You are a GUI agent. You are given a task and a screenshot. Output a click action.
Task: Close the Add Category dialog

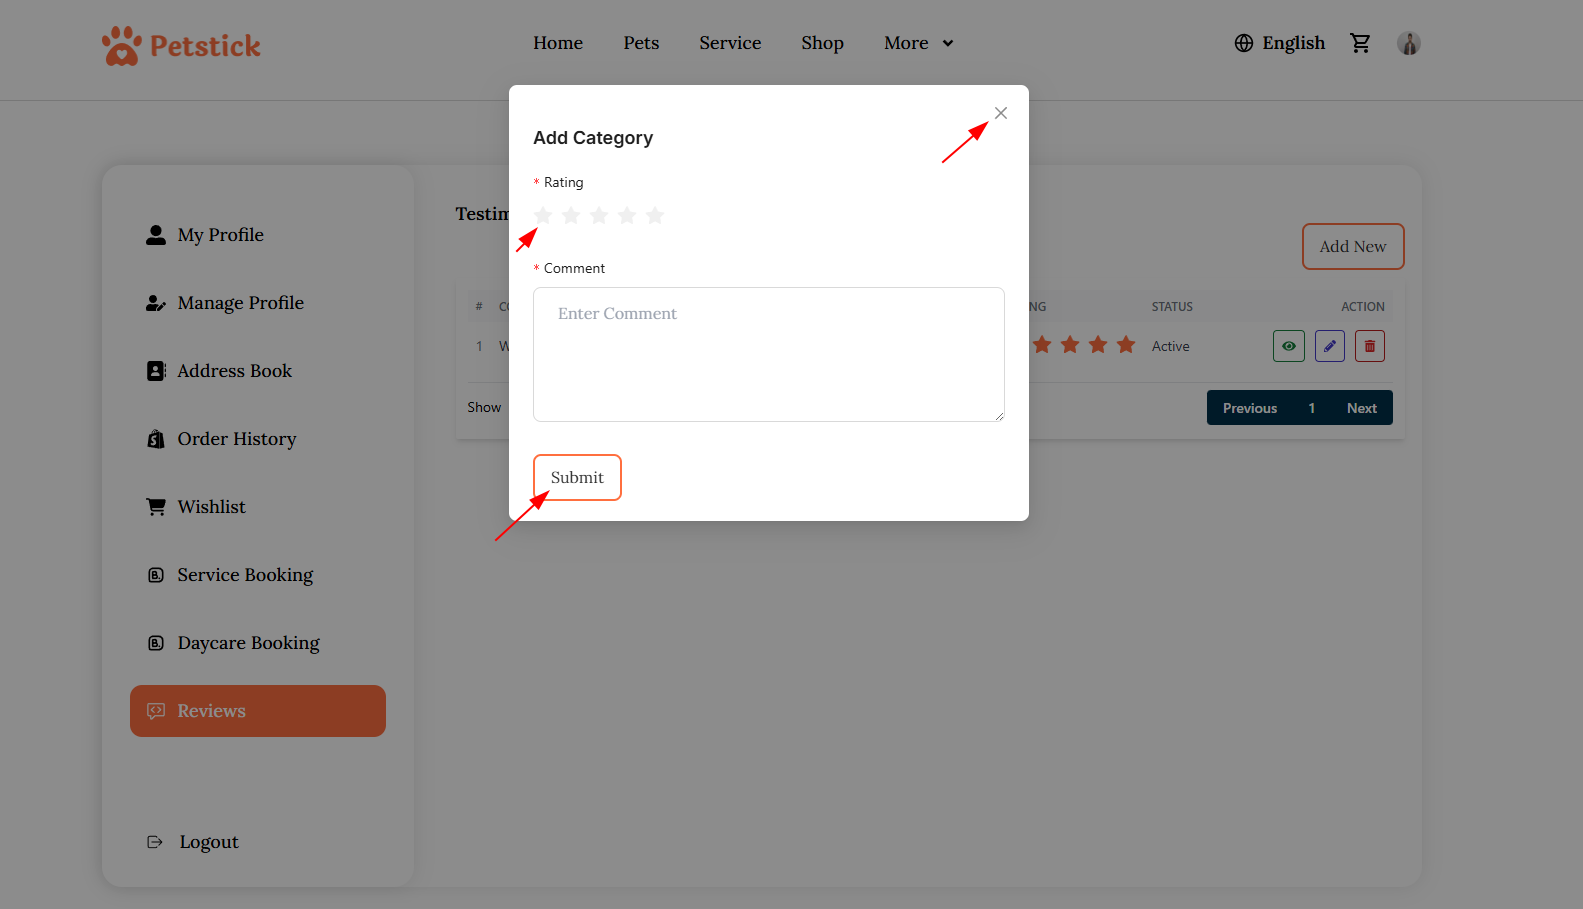pyautogui.click(x=1000, y=113)
